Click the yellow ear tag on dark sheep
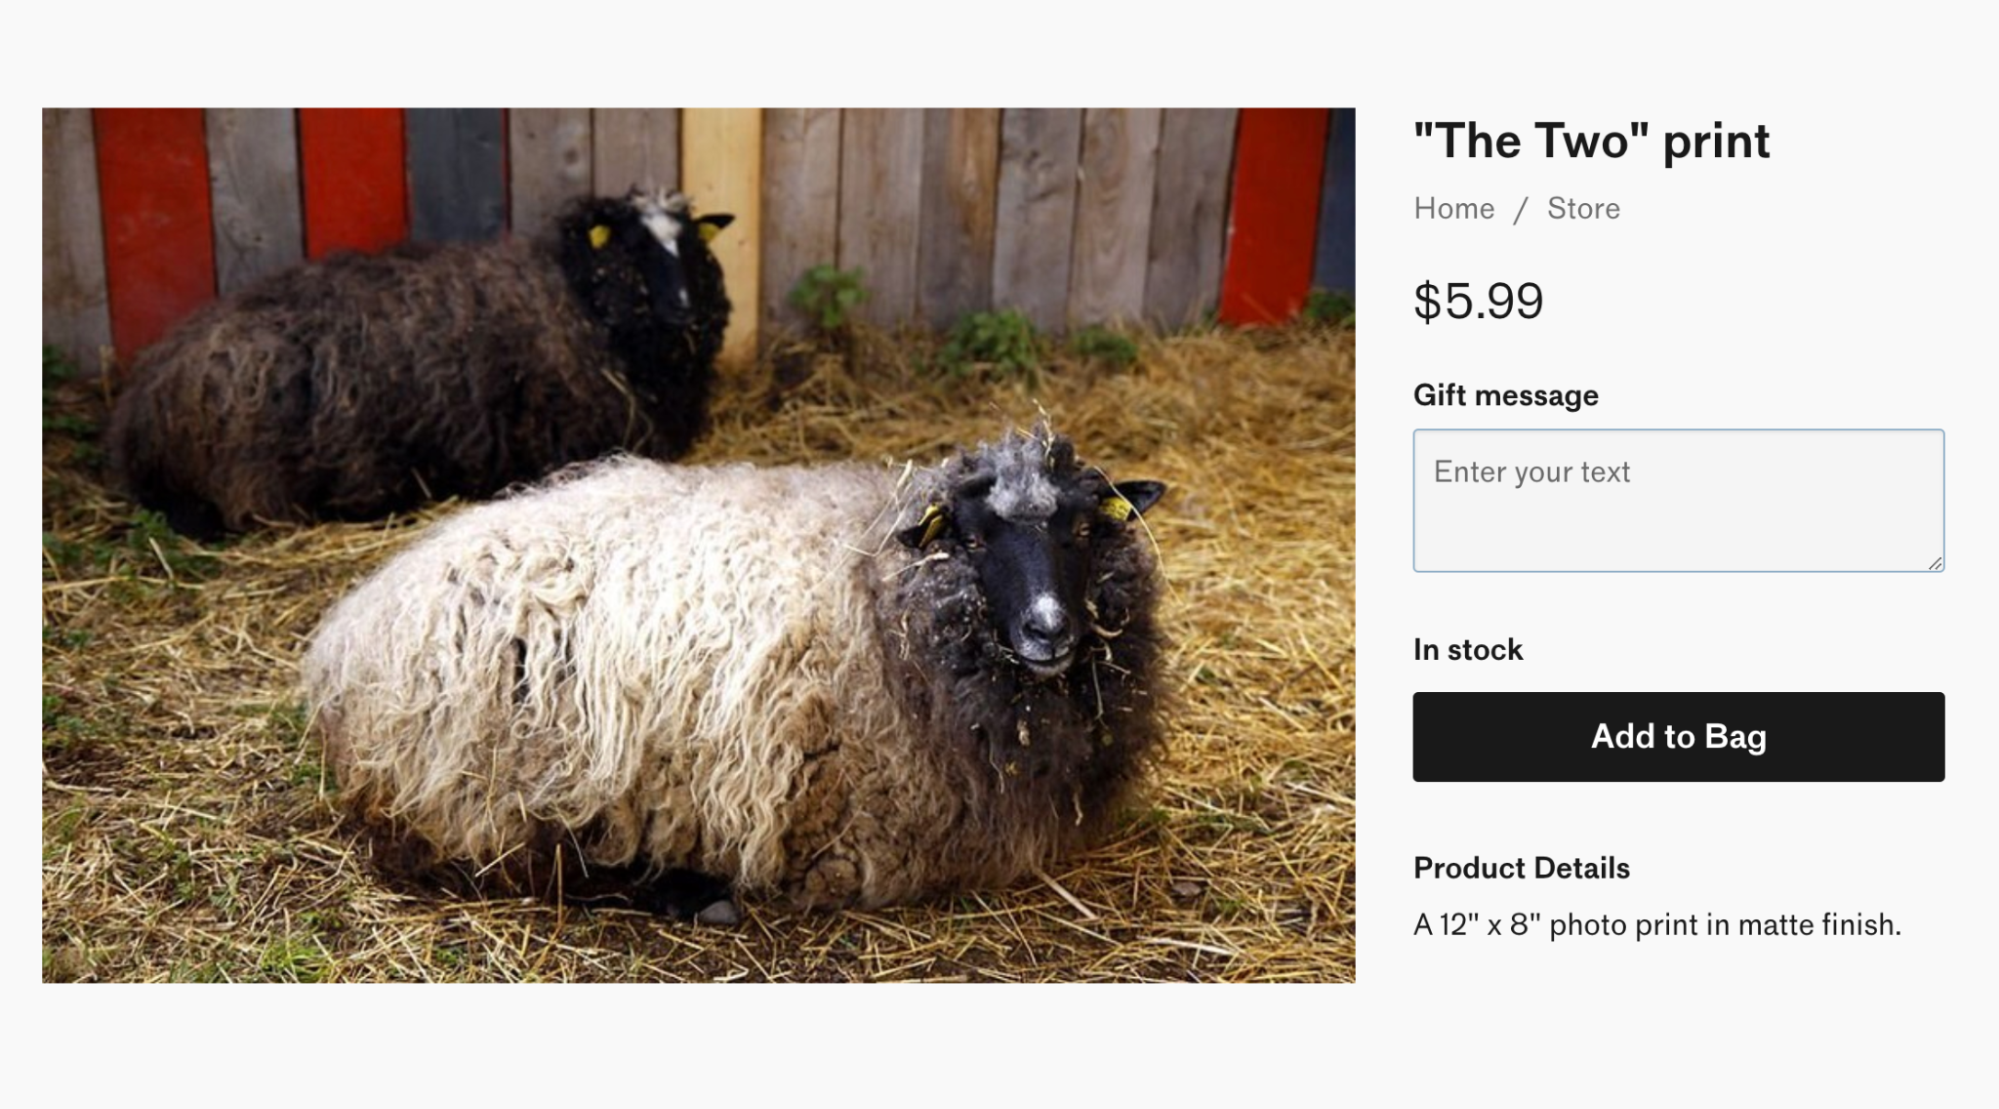The height and width of the screenshot is (1109, 1999). [599, 236]
